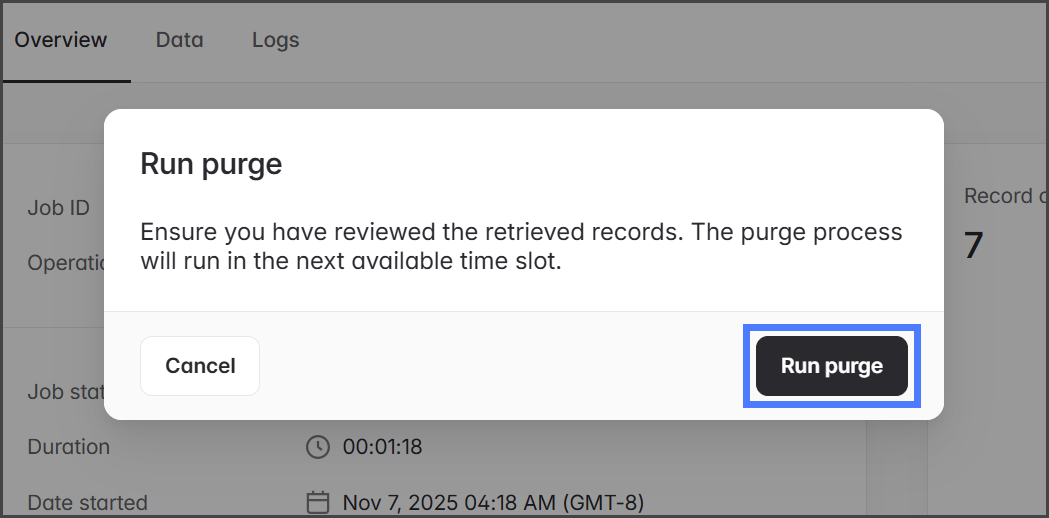
Task: Click the Date started label
Action: pyautogui.click(x=87, y=502)
